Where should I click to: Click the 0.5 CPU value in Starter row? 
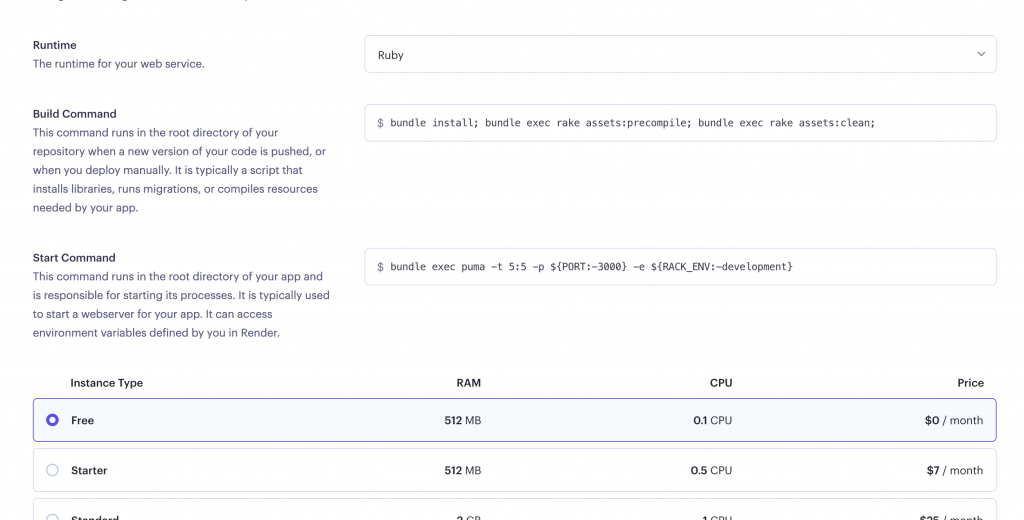(x=711, y=471)
